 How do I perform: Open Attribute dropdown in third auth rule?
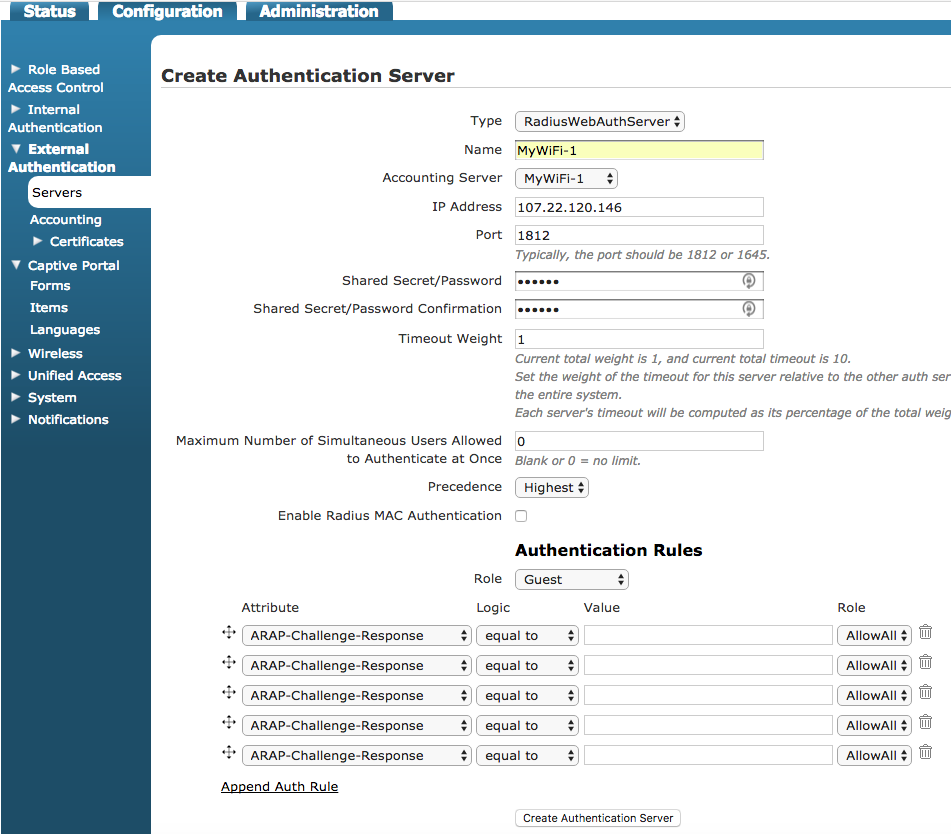(357, 696)
